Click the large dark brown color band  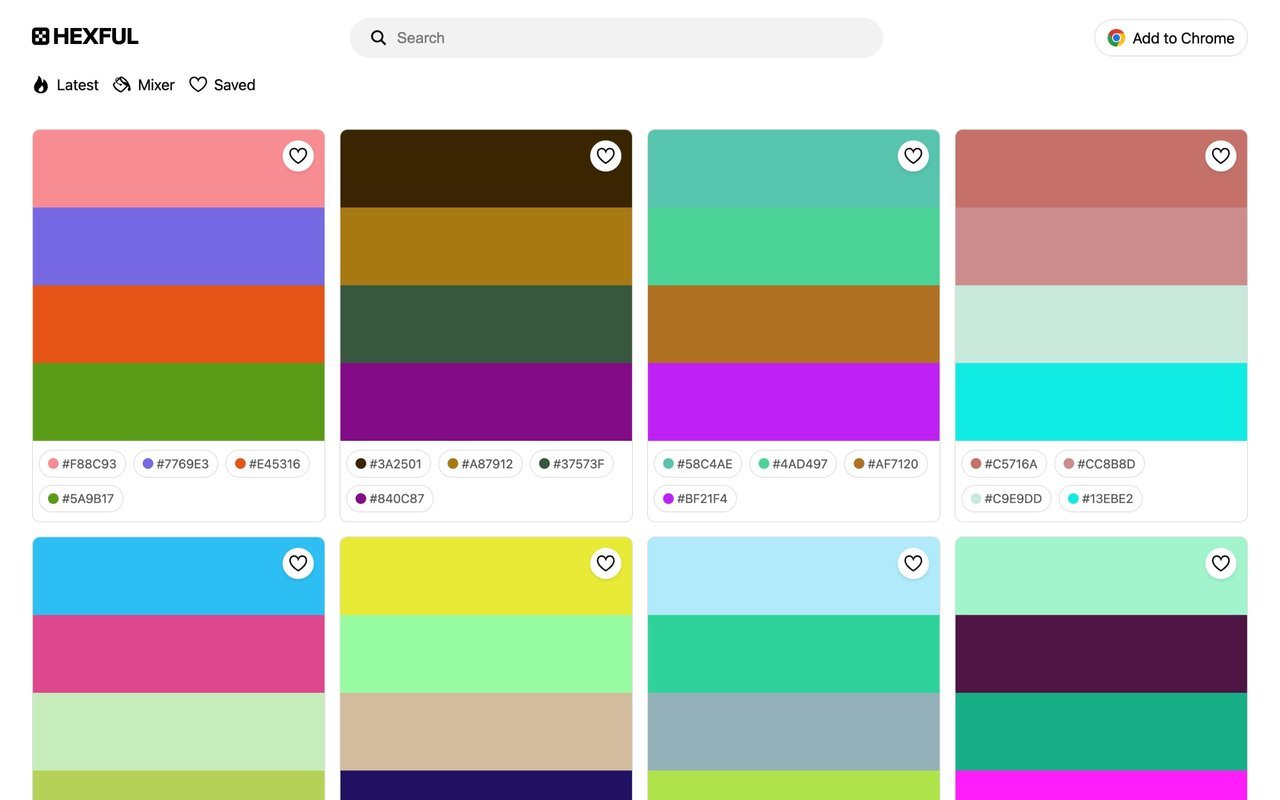[x=486, y=169]
